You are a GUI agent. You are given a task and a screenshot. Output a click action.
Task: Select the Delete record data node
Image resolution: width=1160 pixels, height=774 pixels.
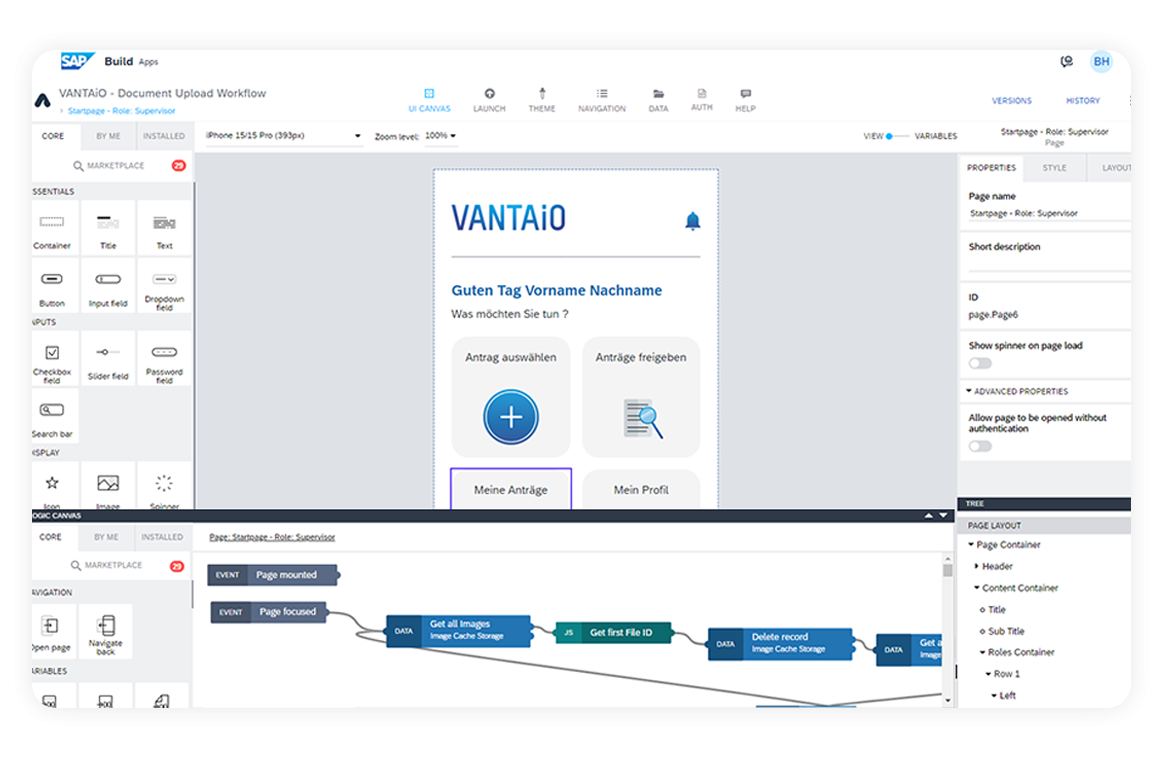(x=780, y=643)
